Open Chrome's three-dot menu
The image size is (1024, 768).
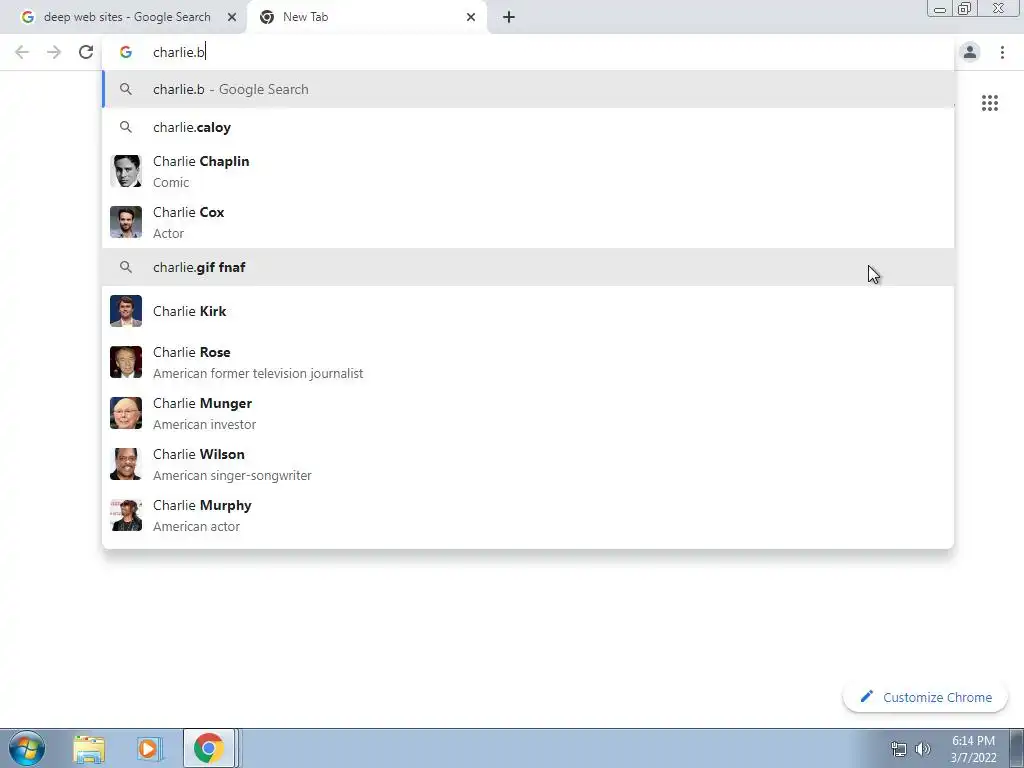(1002, 52)
